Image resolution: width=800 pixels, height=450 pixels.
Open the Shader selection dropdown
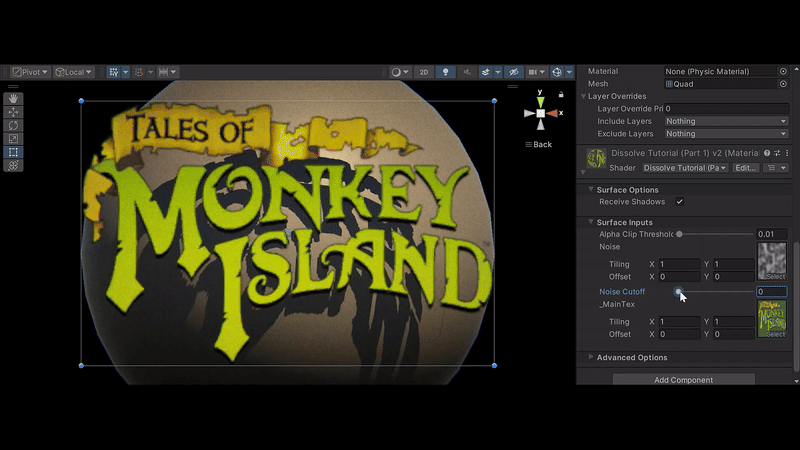click(685, 168)
